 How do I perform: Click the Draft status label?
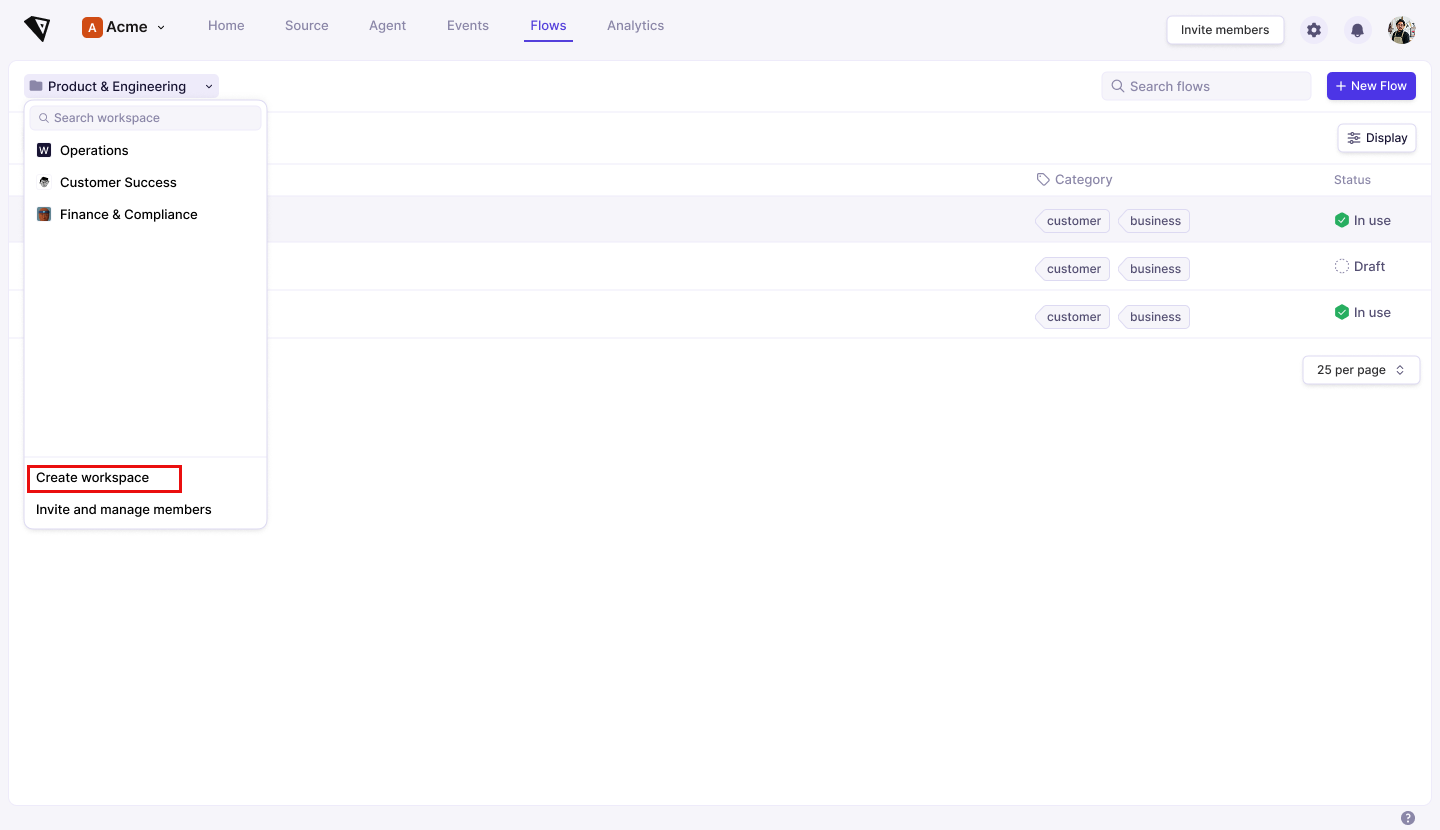[1360, 266]
